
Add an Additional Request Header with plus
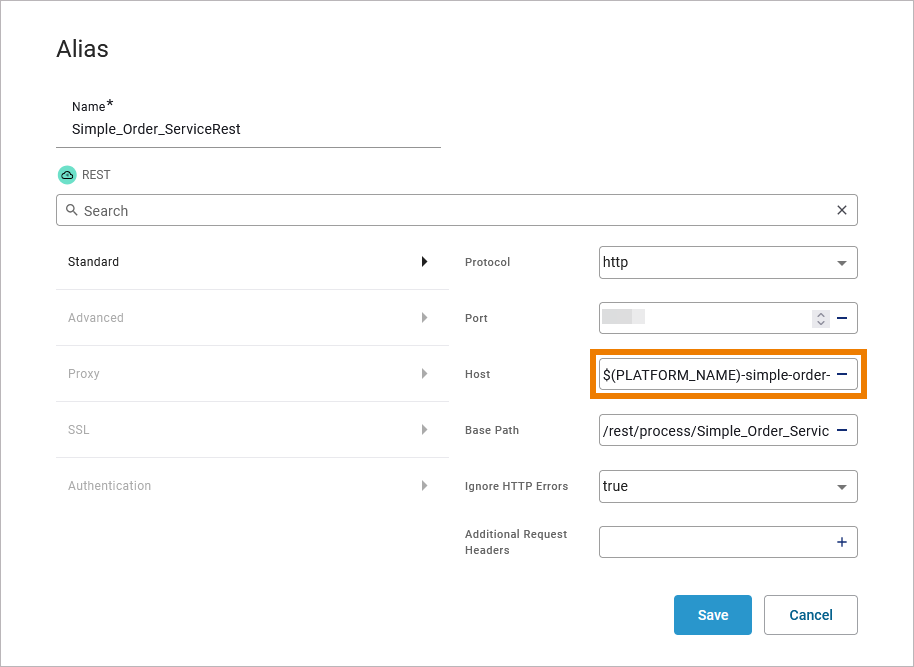(842, 542)
